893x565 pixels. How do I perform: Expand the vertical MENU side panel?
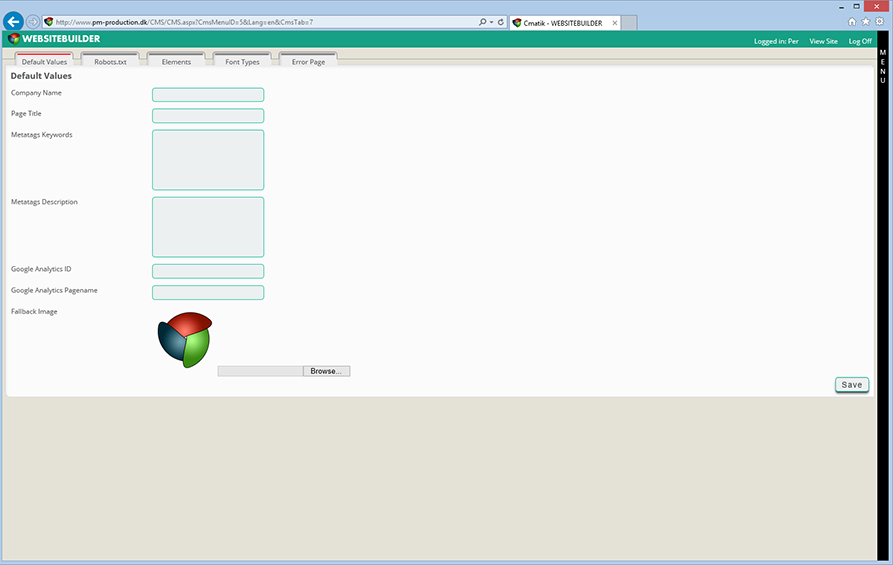(x=882, y=66)
